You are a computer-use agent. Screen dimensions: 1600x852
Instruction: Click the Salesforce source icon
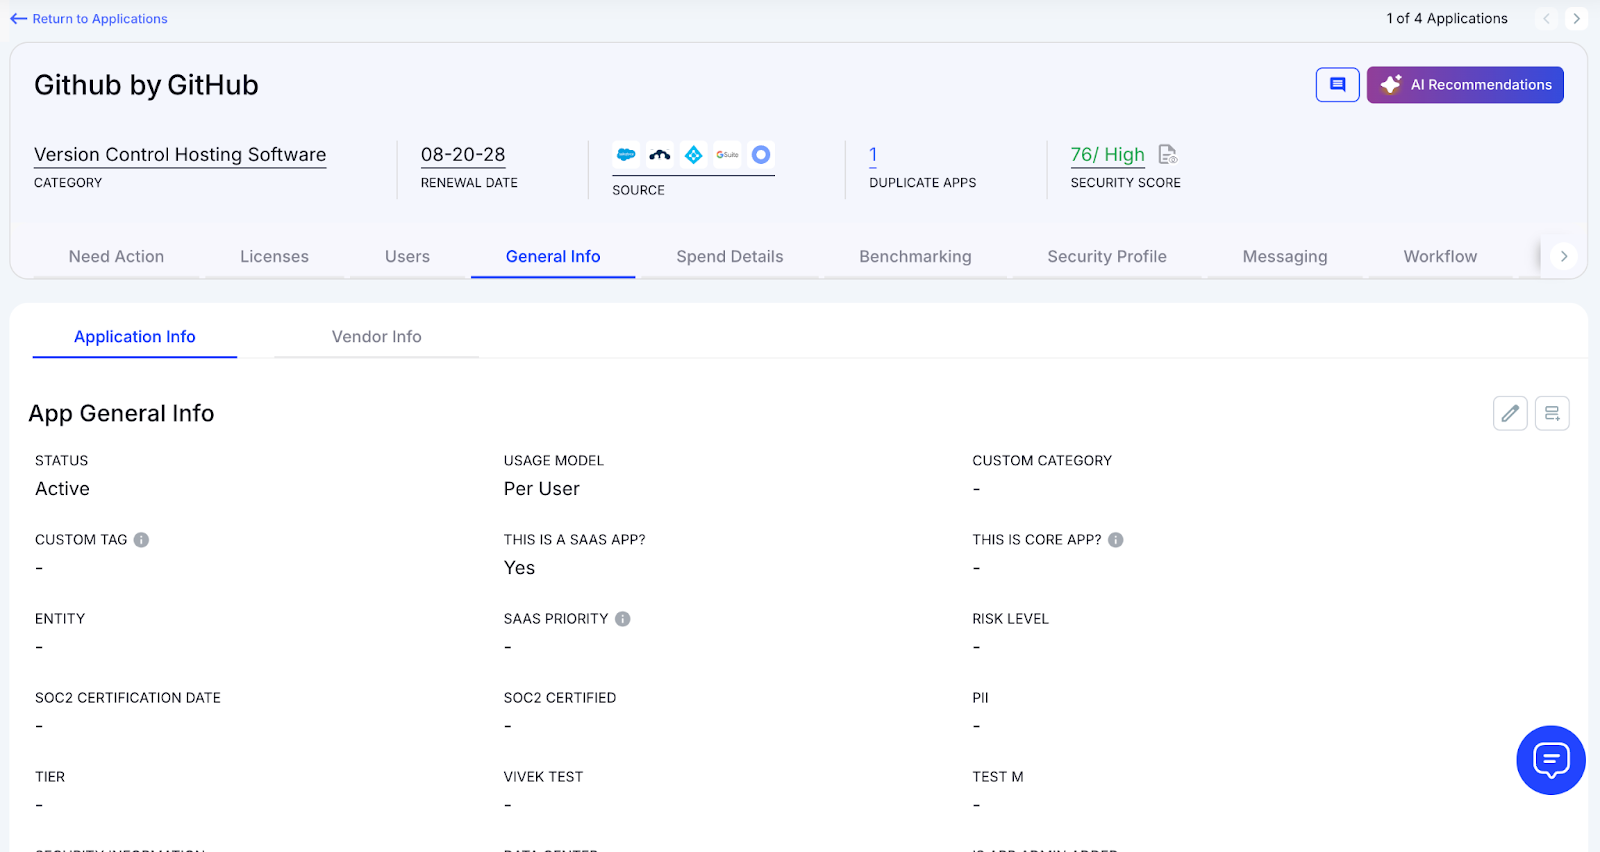[x=626, y=155]
